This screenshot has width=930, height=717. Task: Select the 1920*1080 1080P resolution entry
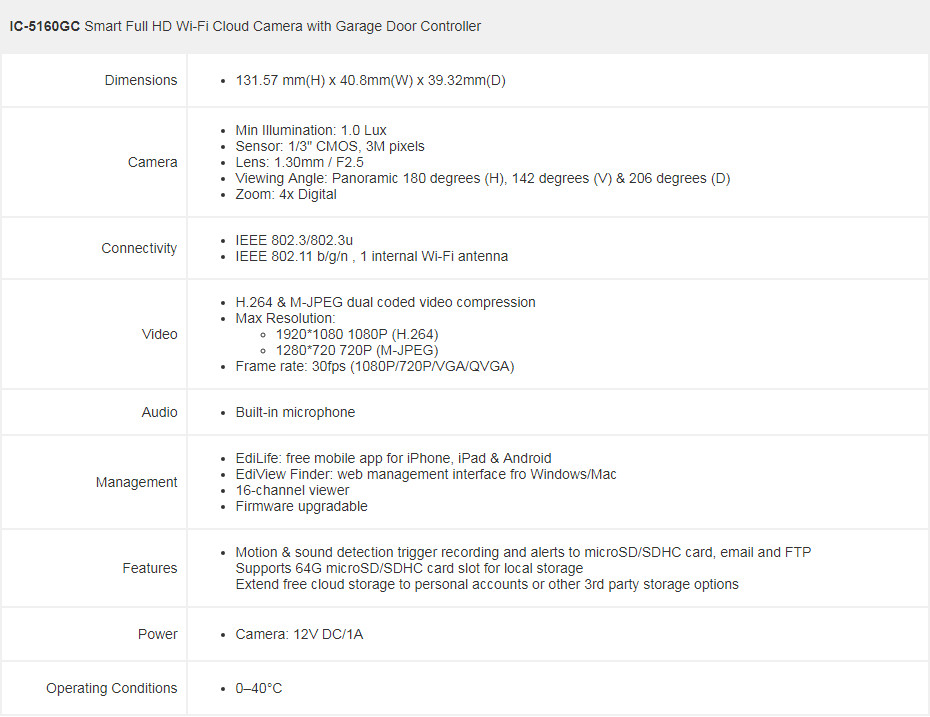click(x=357, y=334)
